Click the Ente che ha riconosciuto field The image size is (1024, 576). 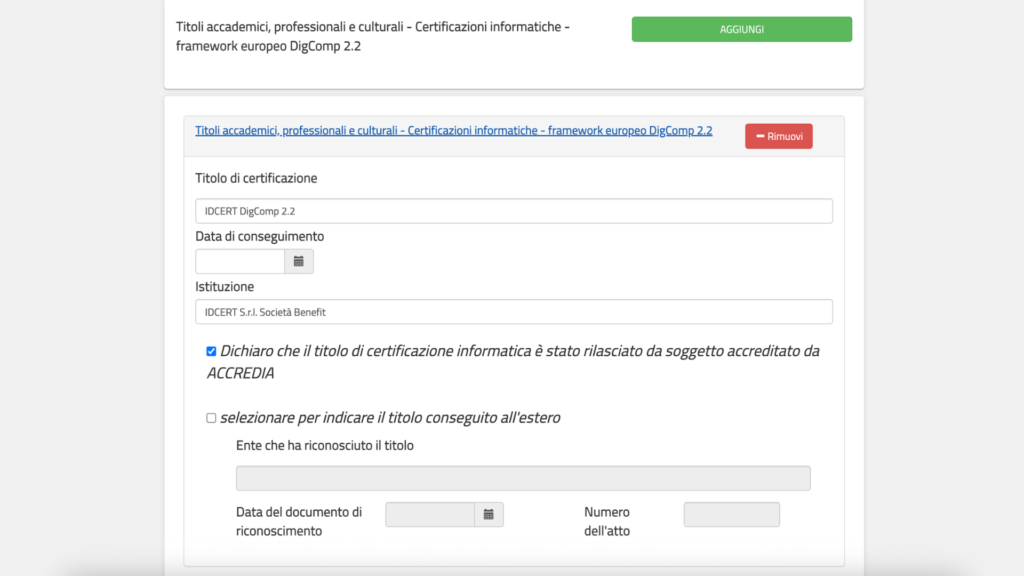pyautogui.click(x=523, y=478)
